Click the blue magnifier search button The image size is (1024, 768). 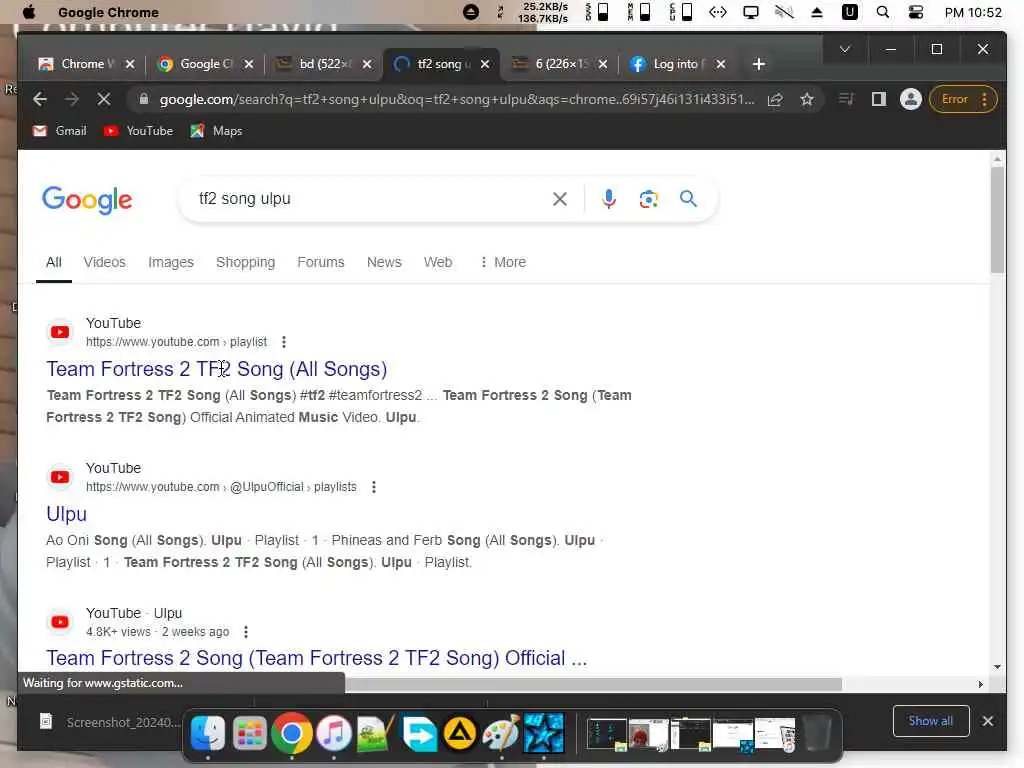pos(688,199)
